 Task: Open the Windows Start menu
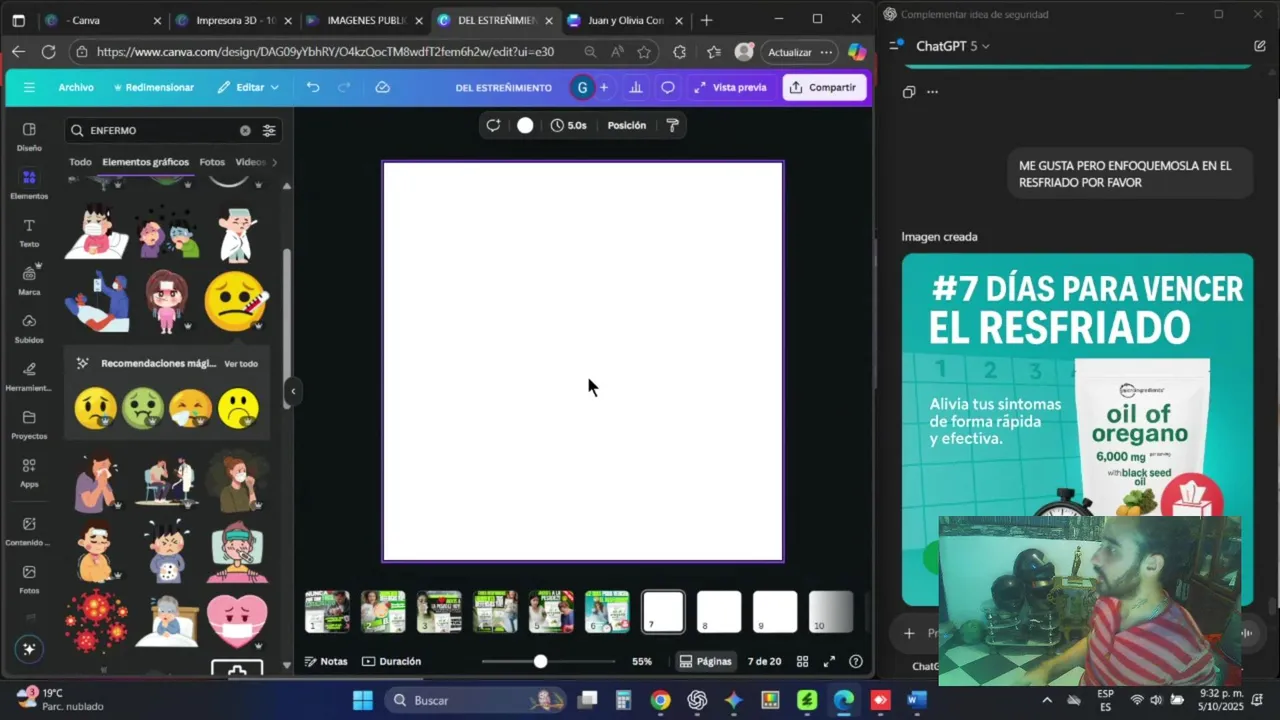[x=363, y=700]
